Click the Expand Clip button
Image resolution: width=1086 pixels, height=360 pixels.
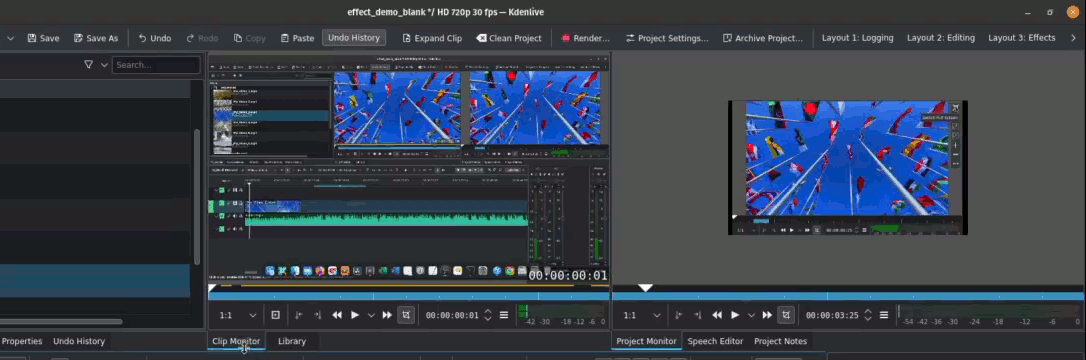tap(431, 38)
